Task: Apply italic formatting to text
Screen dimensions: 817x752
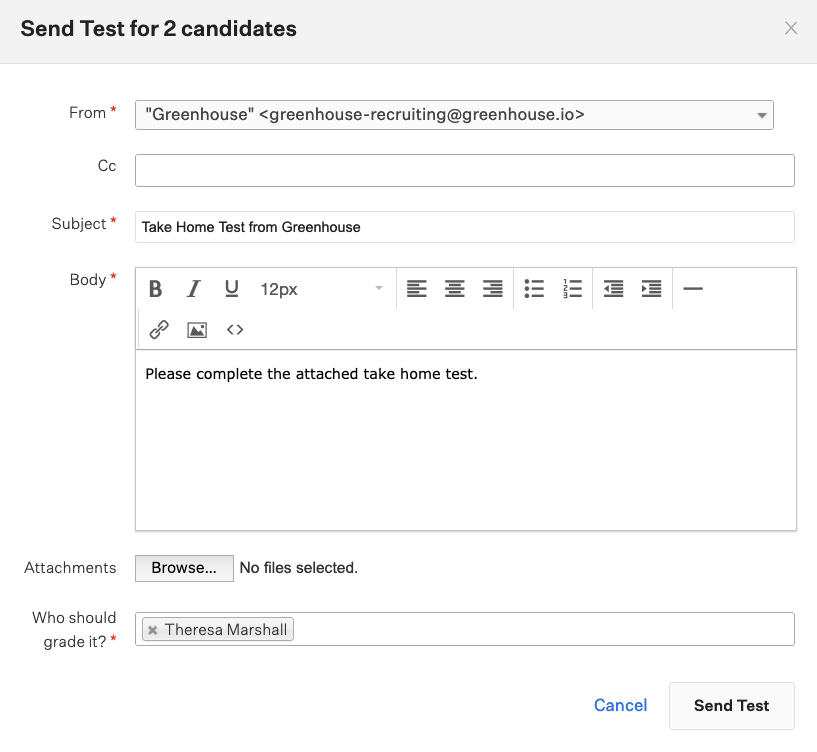Action: [x=194, y=289]
